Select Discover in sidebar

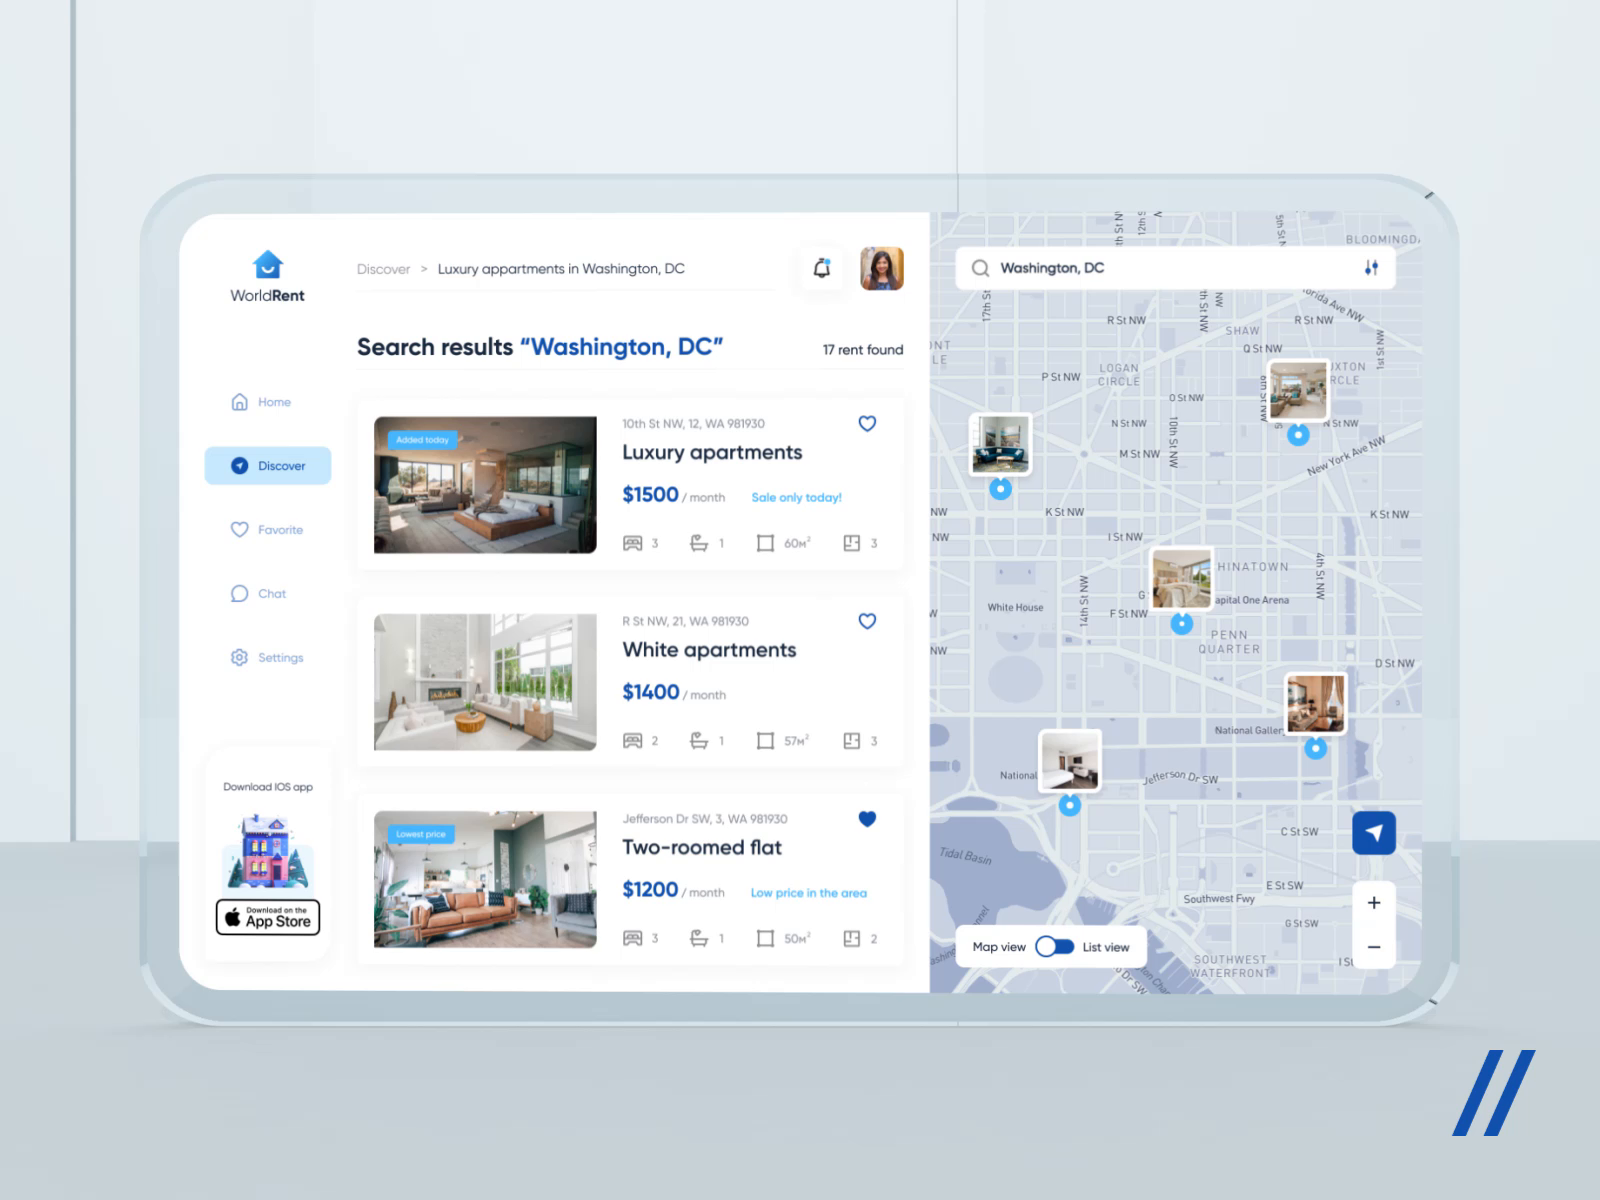point(268,466)
